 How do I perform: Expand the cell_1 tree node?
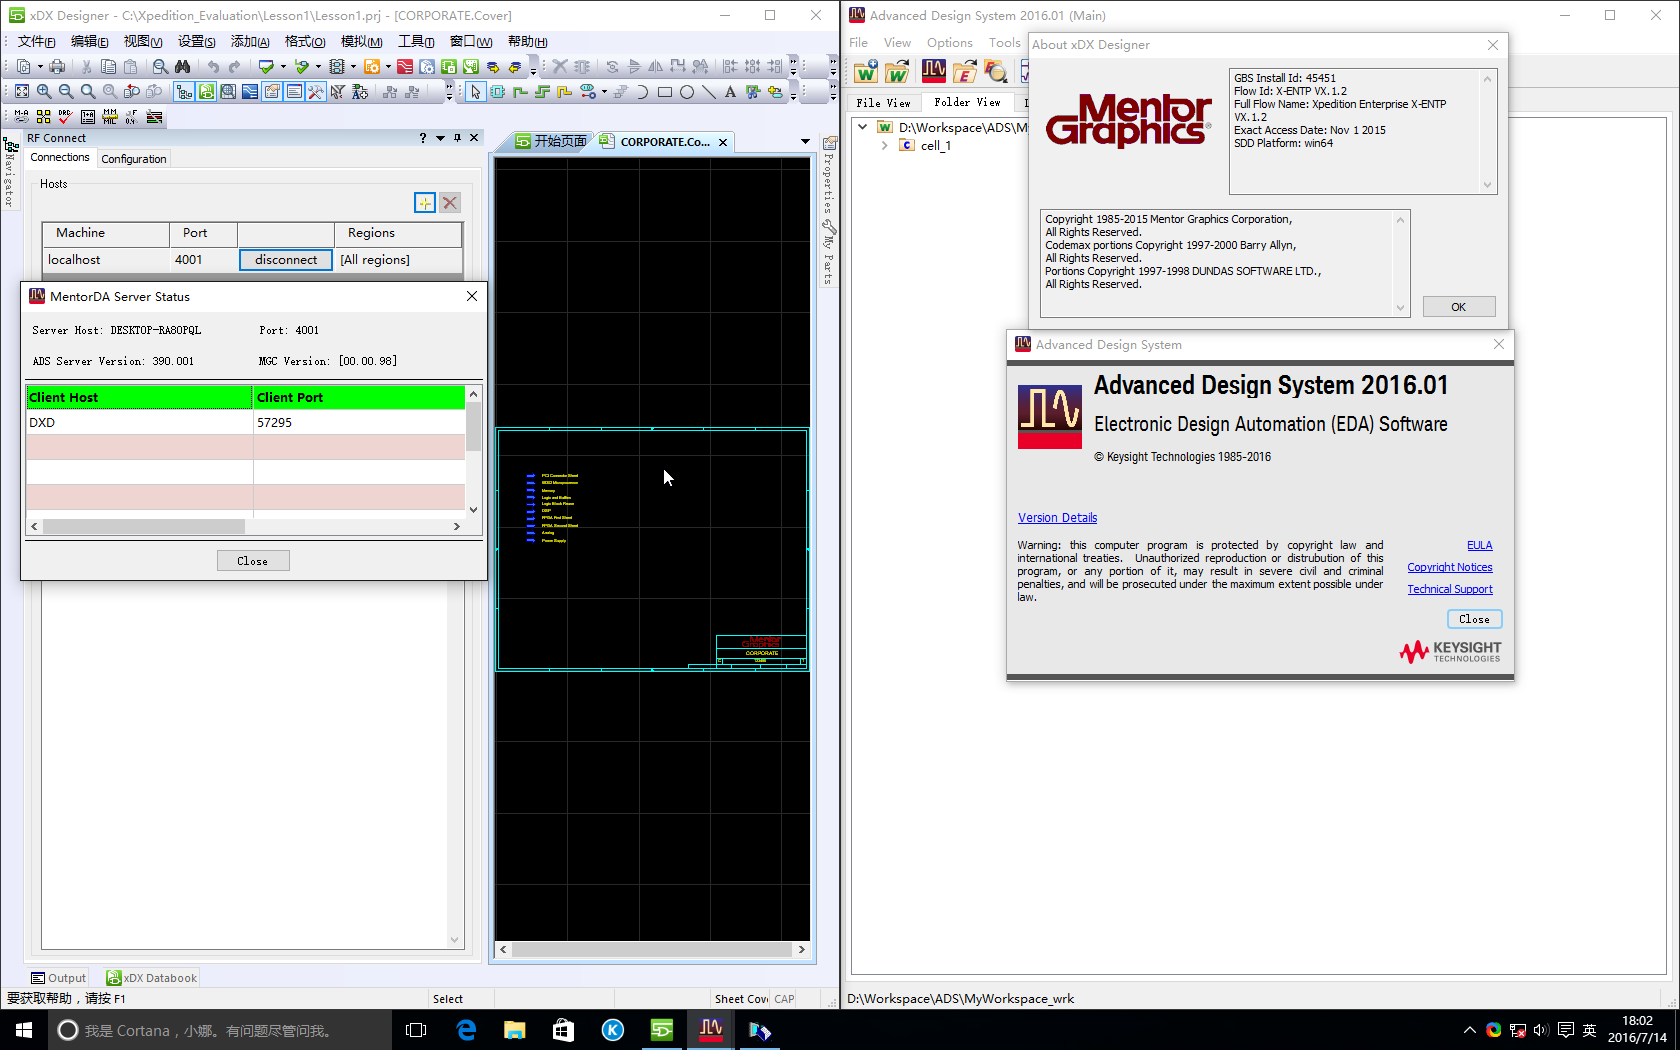point(884,146)
